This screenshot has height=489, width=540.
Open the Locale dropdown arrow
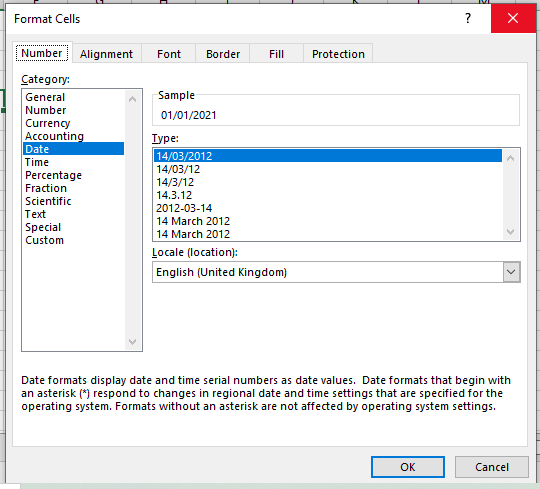point(511,272)
